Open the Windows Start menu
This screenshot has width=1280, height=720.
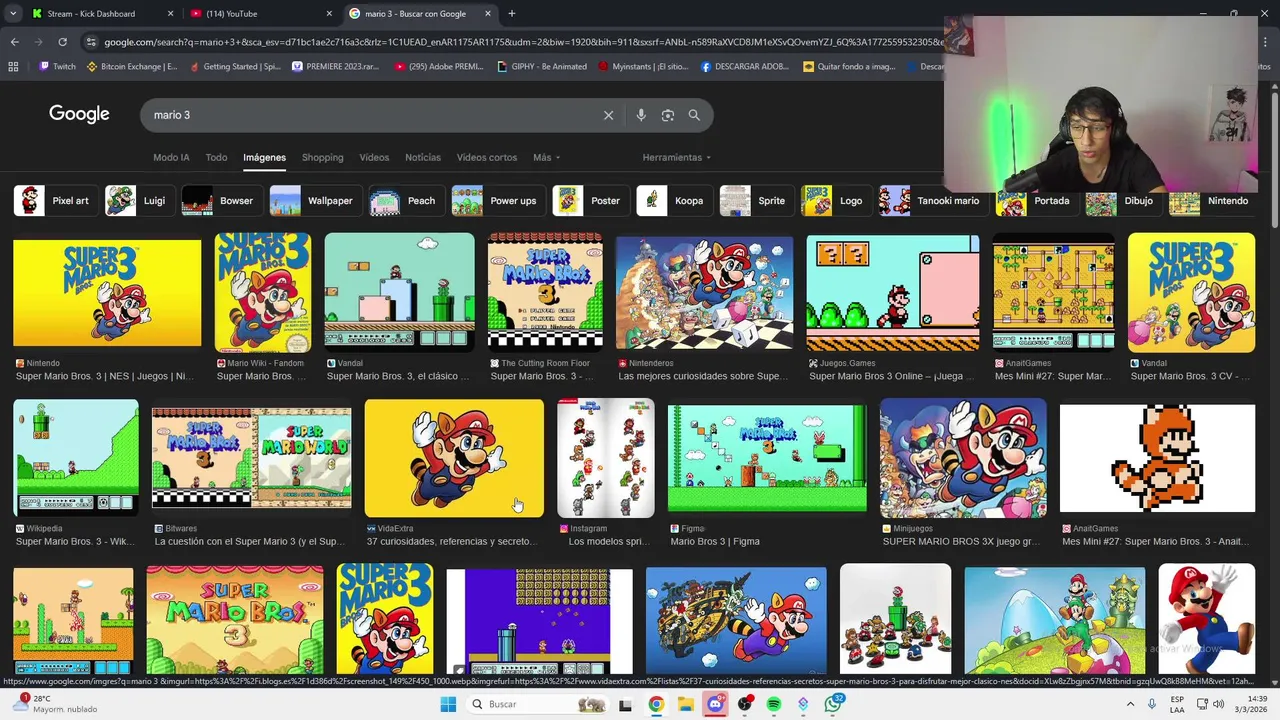click(x=448, y=704)
